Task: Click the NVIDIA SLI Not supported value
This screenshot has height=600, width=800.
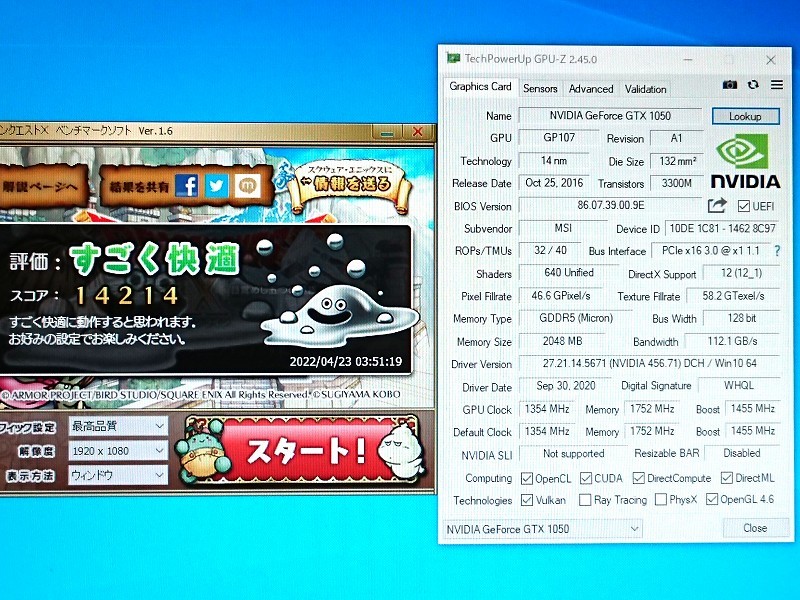Action: tap(573, 454)
